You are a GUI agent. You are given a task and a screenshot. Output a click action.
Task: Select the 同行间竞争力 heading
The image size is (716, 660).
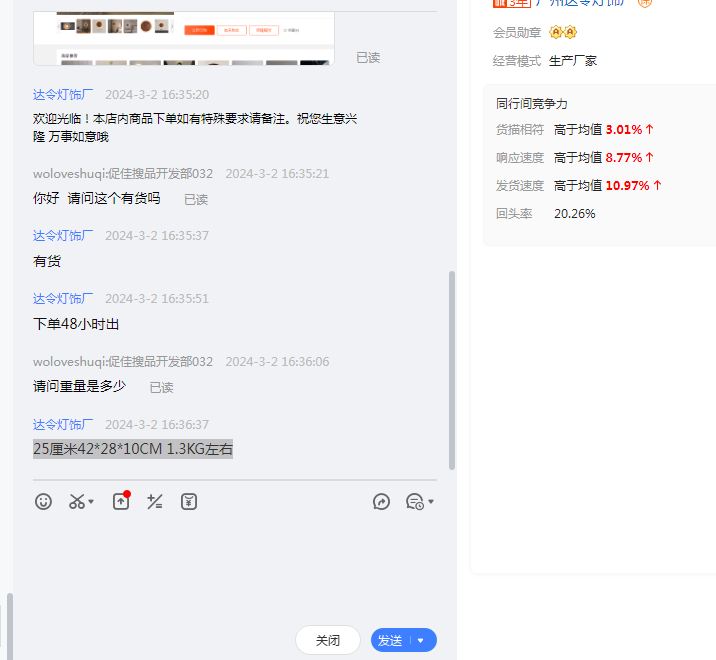click(532, 104)
